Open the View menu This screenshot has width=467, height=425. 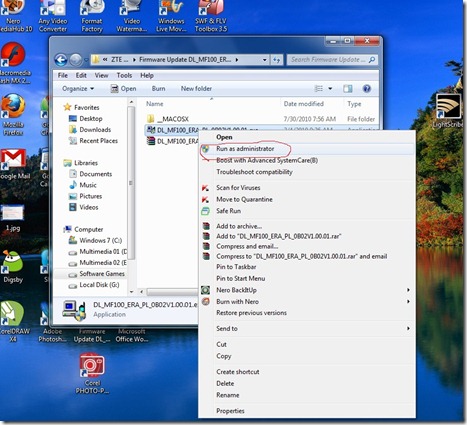(x=101, y=75)
